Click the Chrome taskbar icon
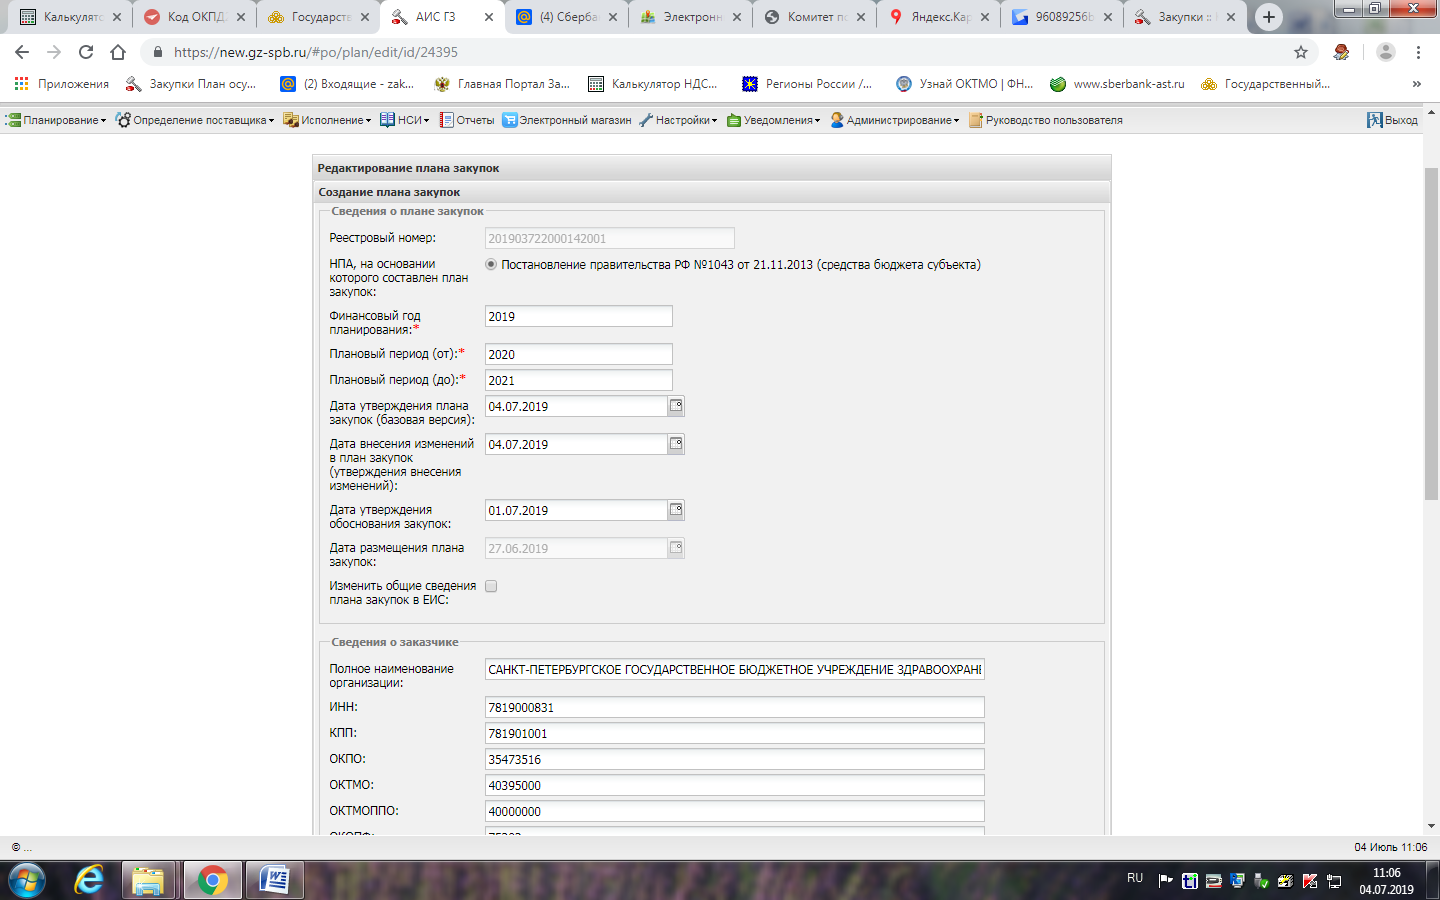The width and height of the screenshot is (1440, 900). click(x=211, y=880)
